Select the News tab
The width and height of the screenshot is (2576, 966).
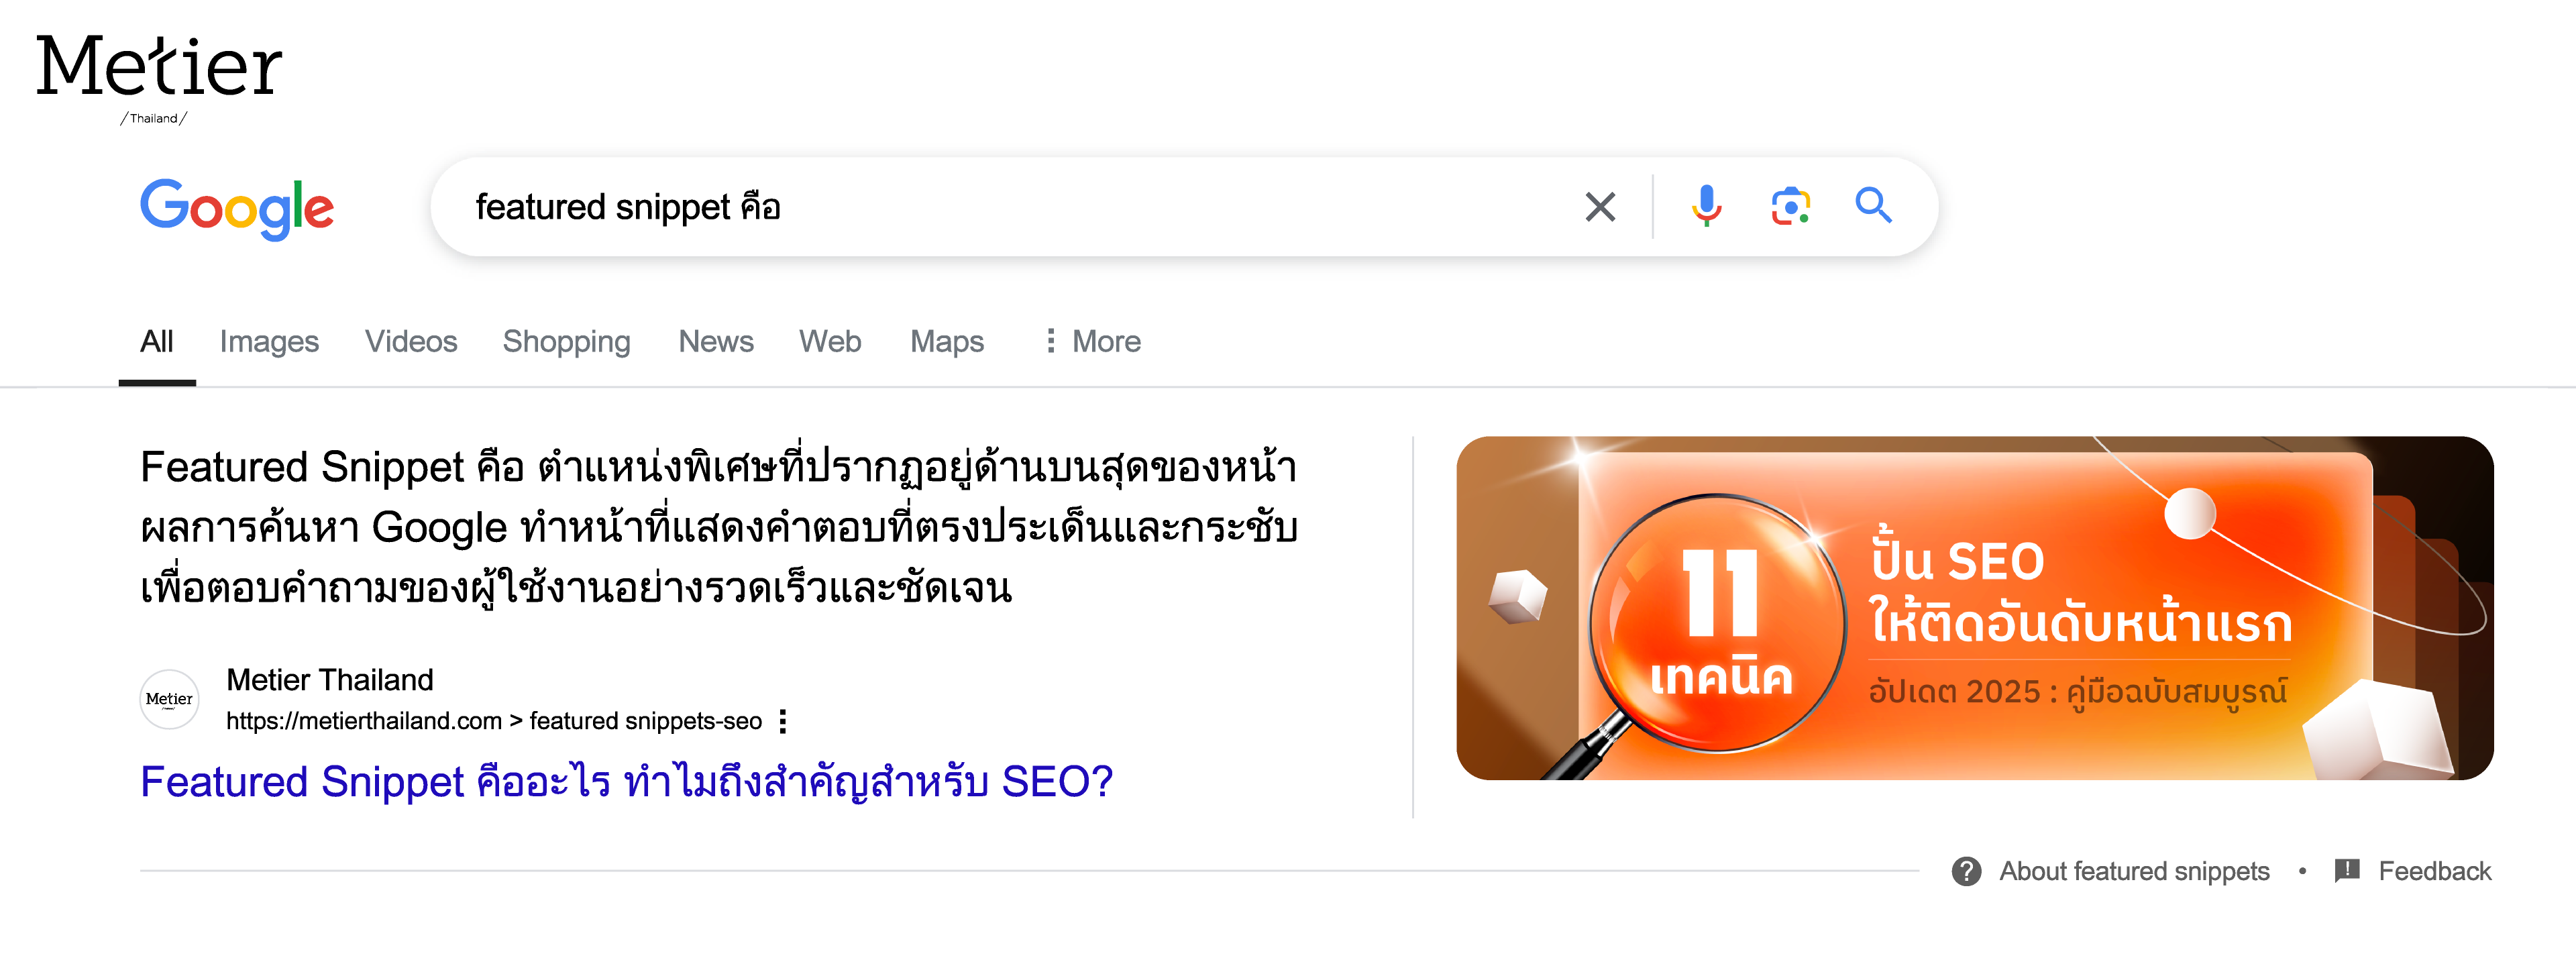tap(716, 342)
